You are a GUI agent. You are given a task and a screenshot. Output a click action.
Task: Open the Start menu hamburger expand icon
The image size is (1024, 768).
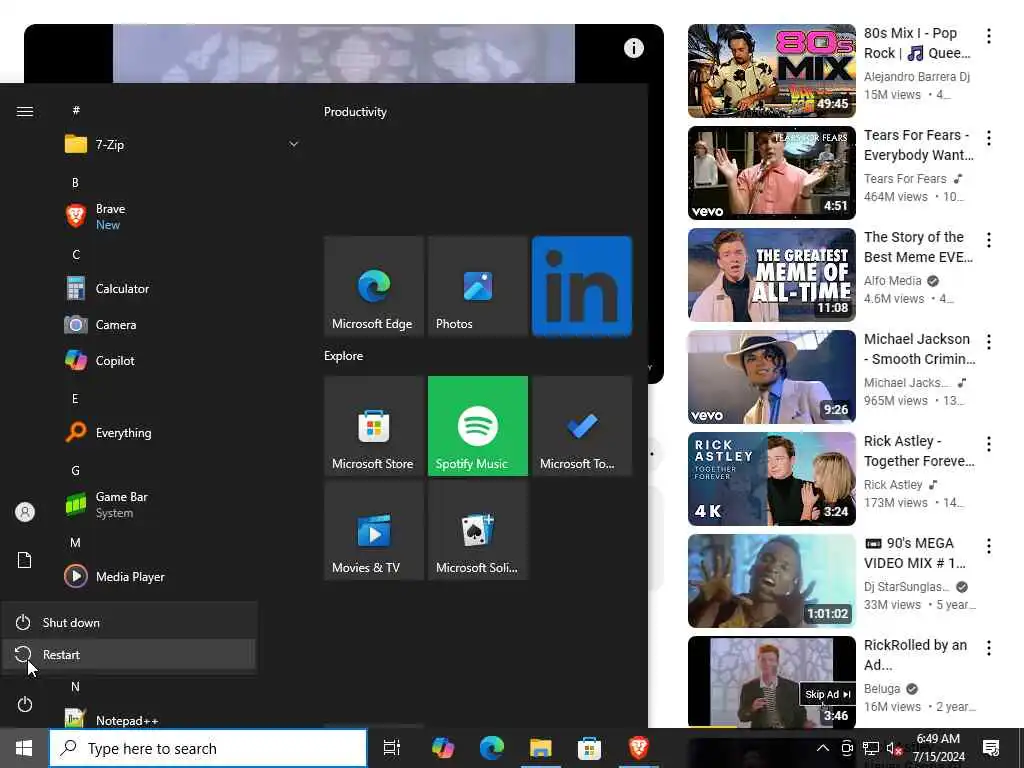pos(25,112)
